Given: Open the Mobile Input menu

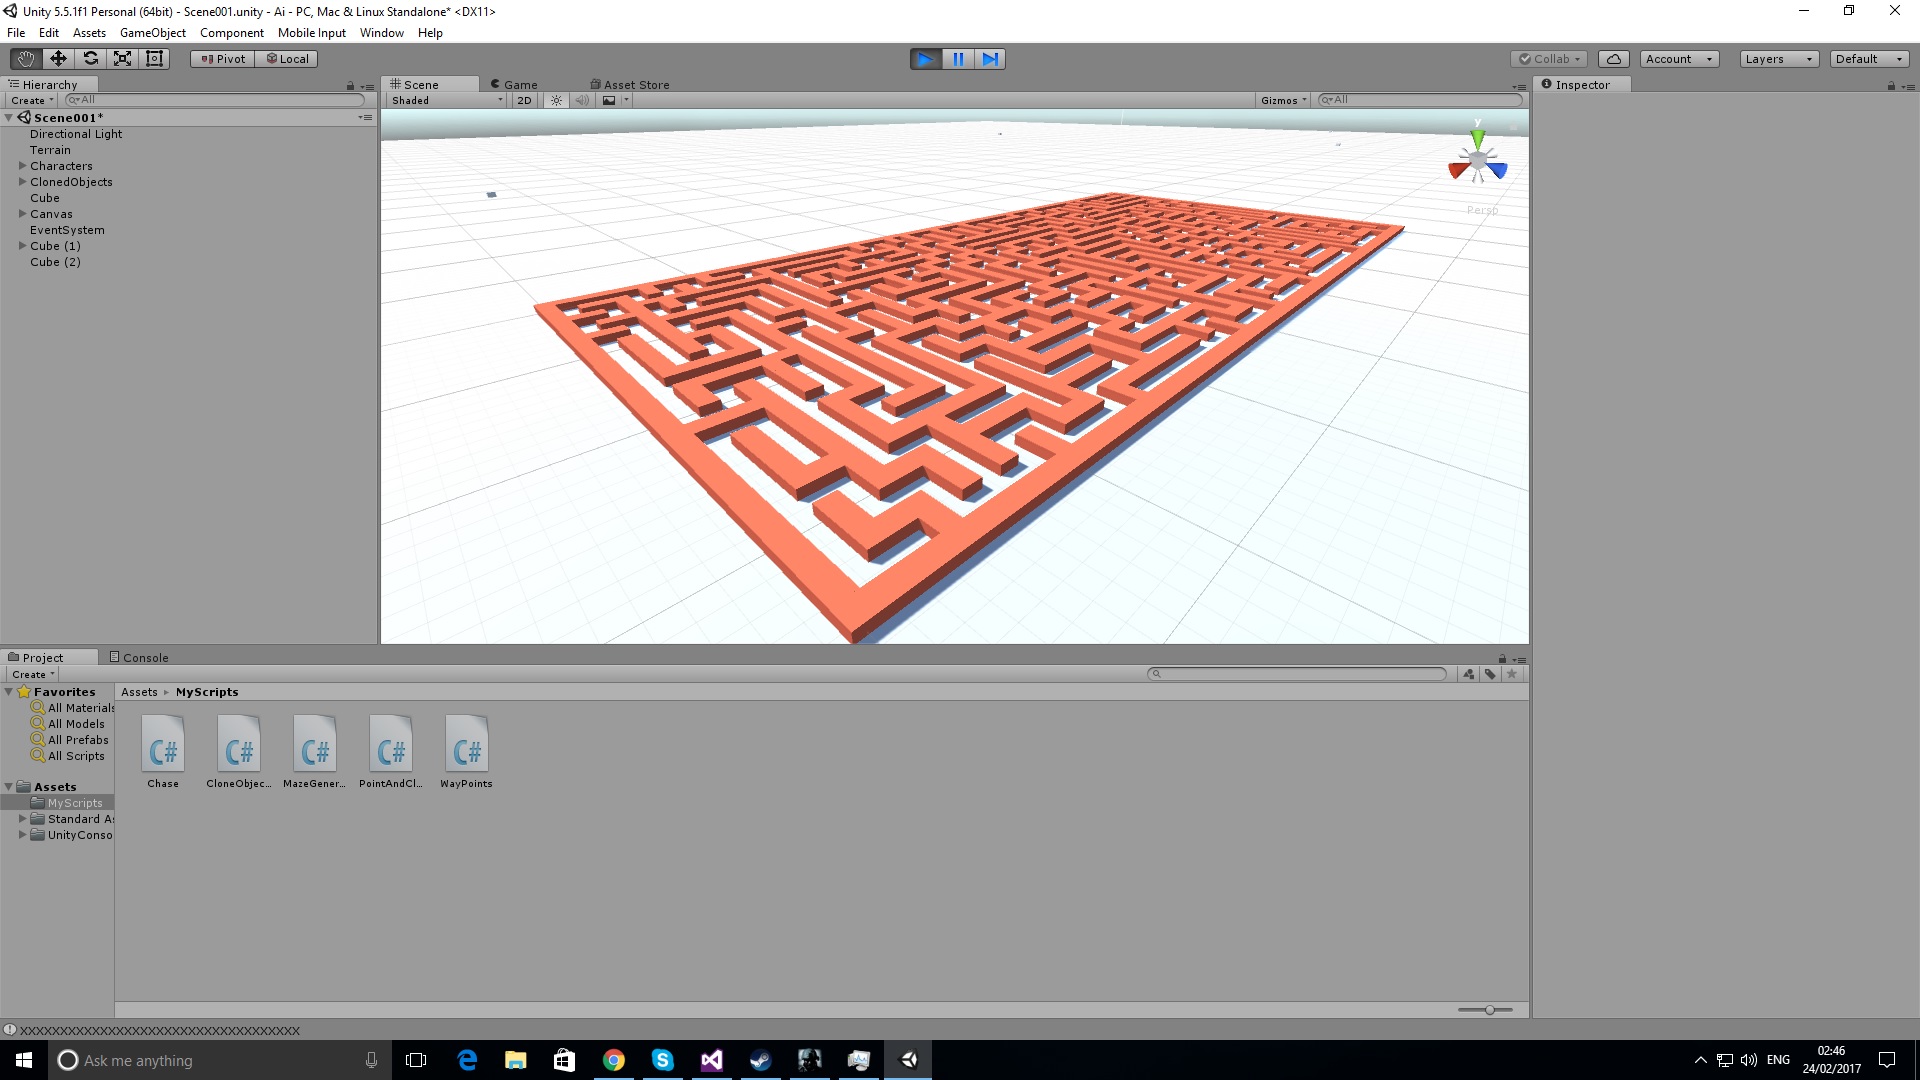Looking at the screenshot, I should [x=312, y=33].
